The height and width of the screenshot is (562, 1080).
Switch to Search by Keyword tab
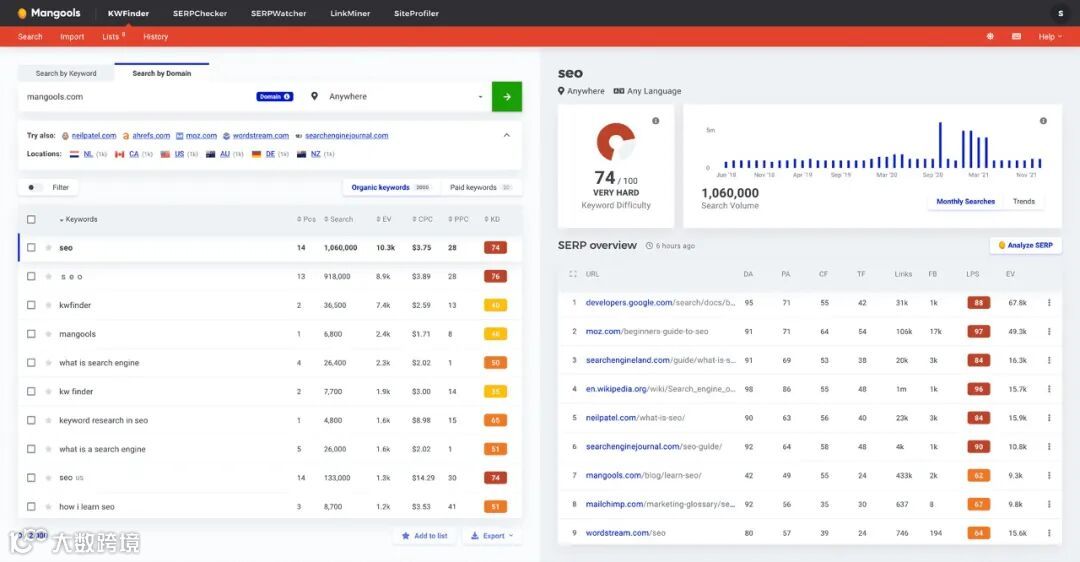(66, 73)
